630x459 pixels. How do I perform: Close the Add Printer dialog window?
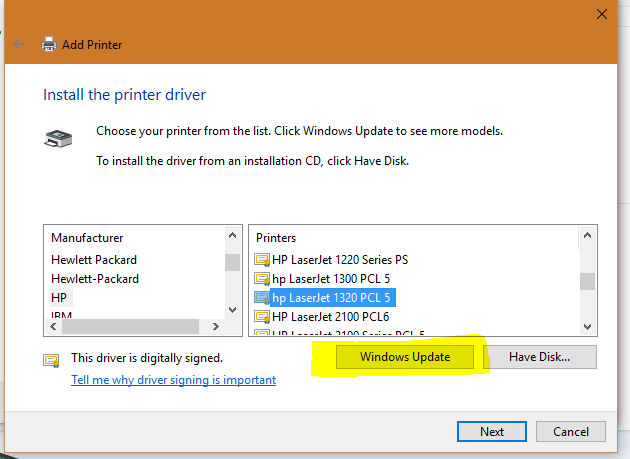coord(602,14)
